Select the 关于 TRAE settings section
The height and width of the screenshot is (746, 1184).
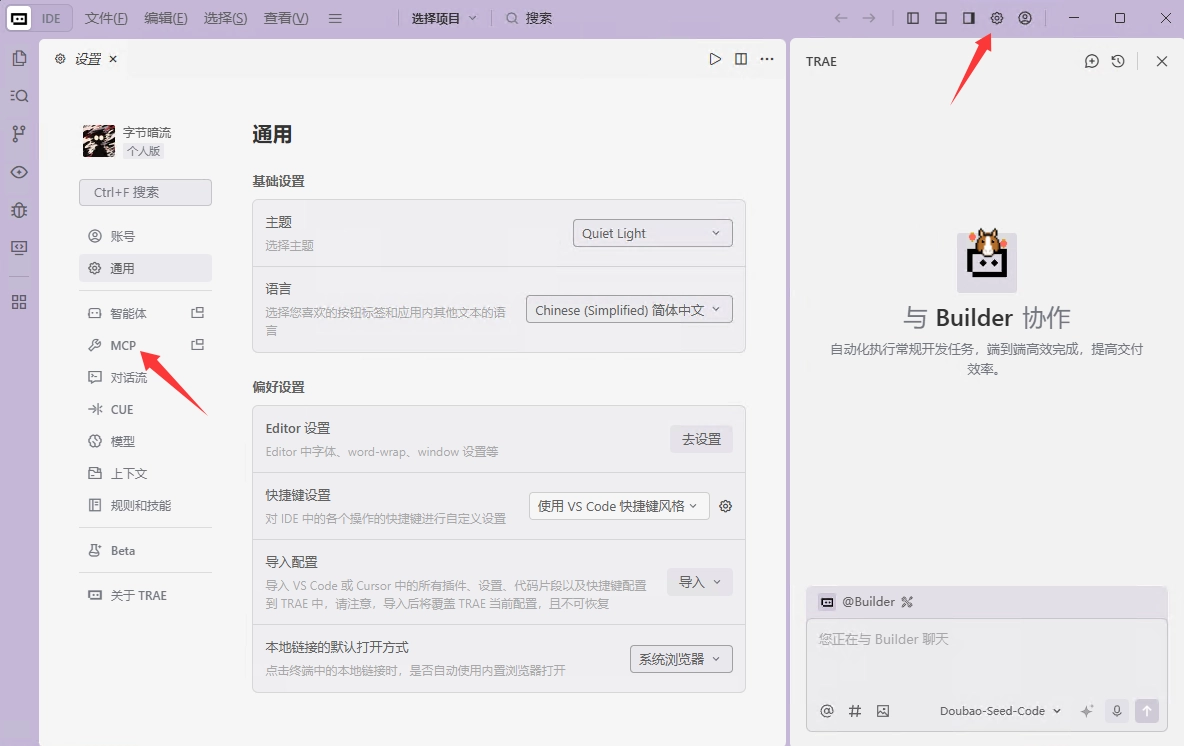[145, 595]
